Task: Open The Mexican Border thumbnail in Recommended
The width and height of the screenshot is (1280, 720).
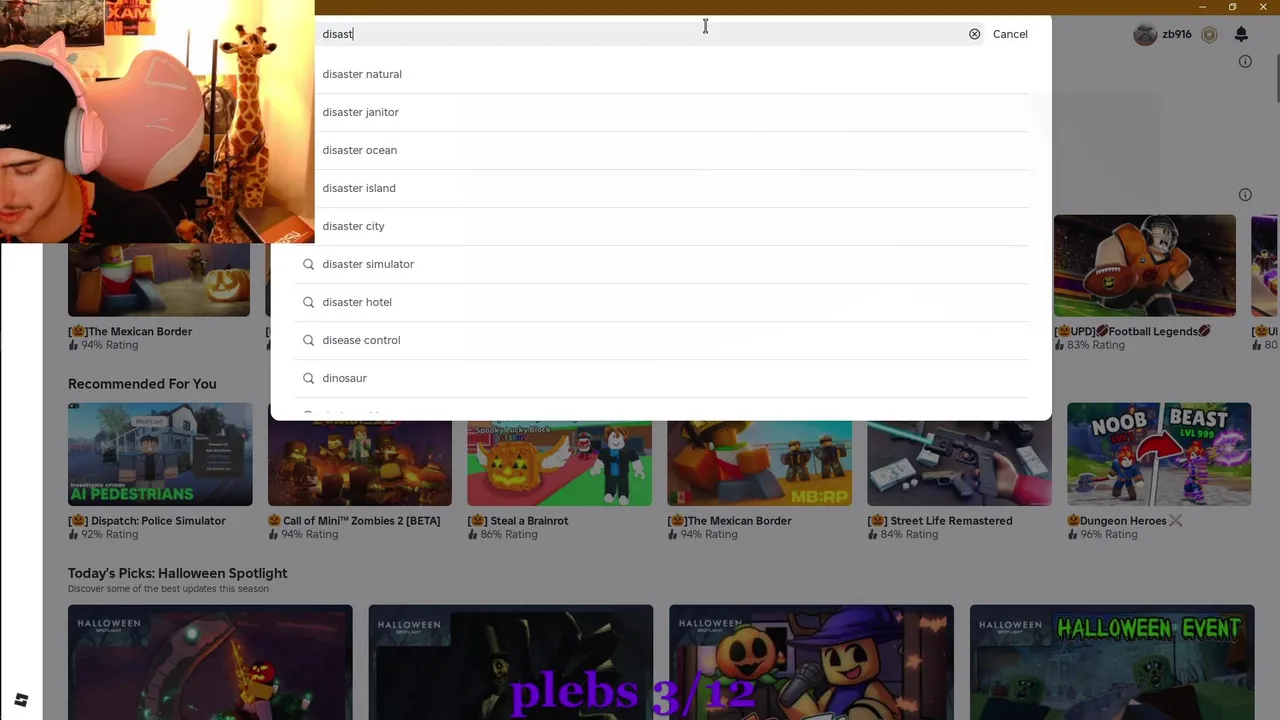Action: pos(759,462)
